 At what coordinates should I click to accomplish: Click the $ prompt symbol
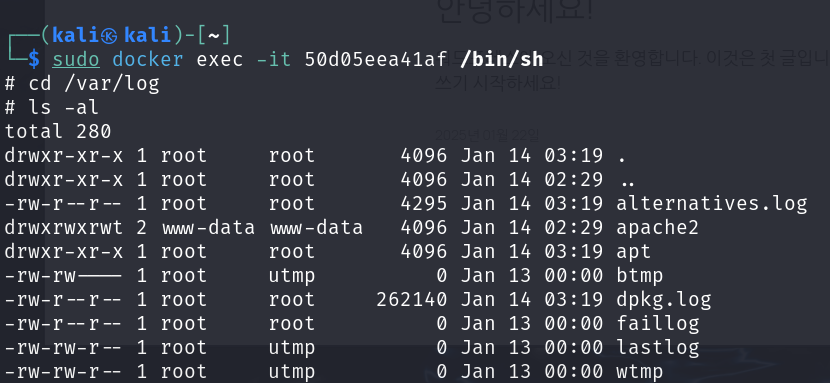(x=34, y=60)
